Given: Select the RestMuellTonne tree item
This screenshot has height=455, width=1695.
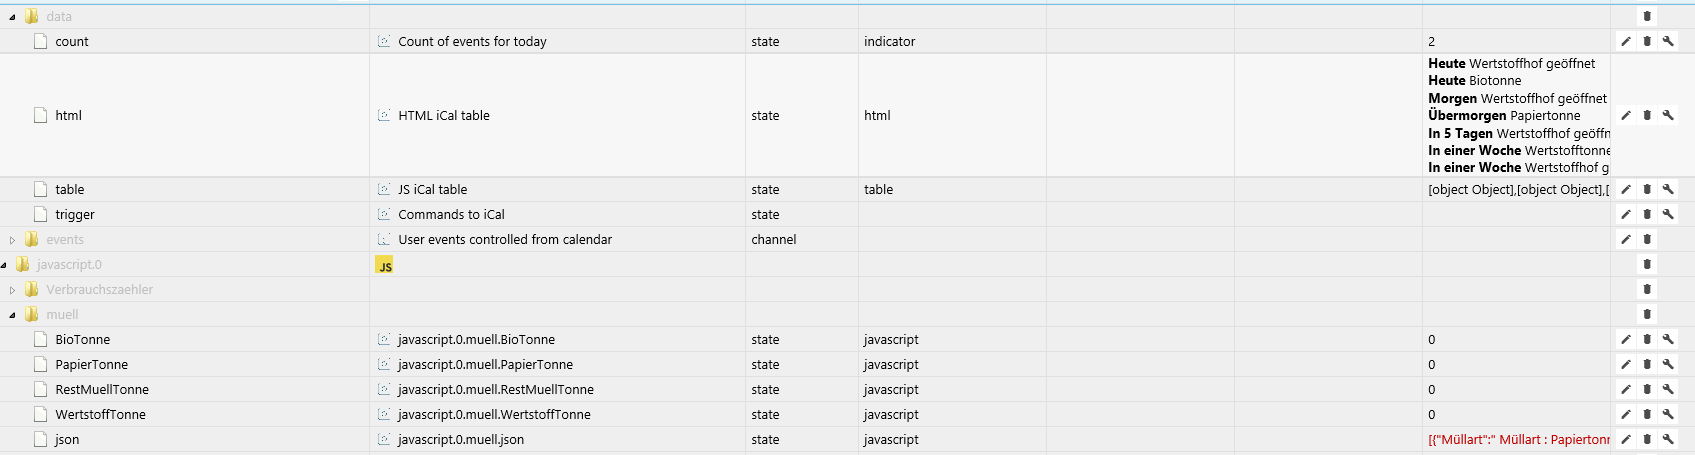Looking at the screenshot, I should [102, 389].
